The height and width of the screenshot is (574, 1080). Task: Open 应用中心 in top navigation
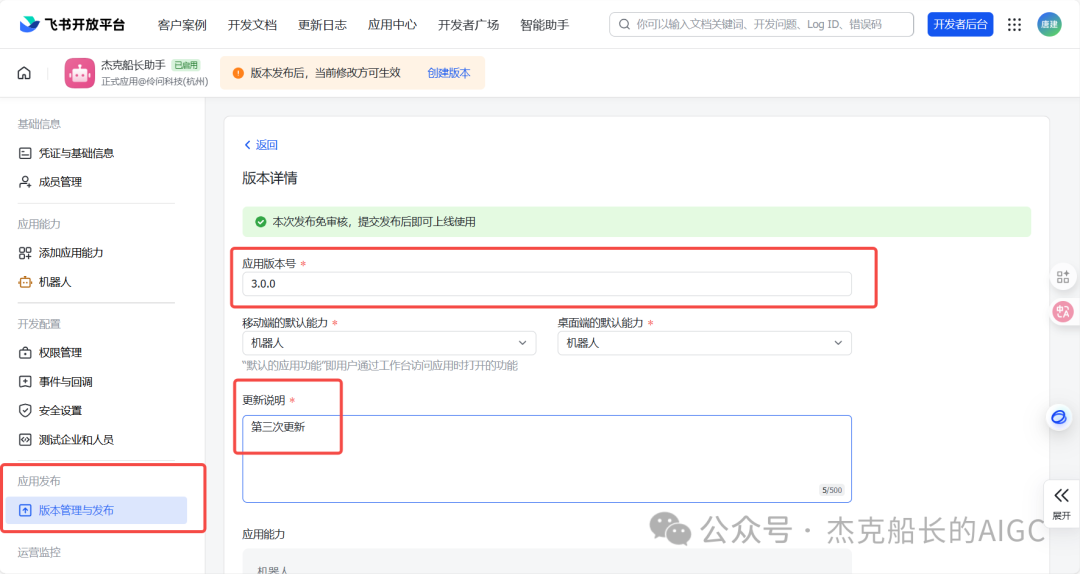(392, 25)
